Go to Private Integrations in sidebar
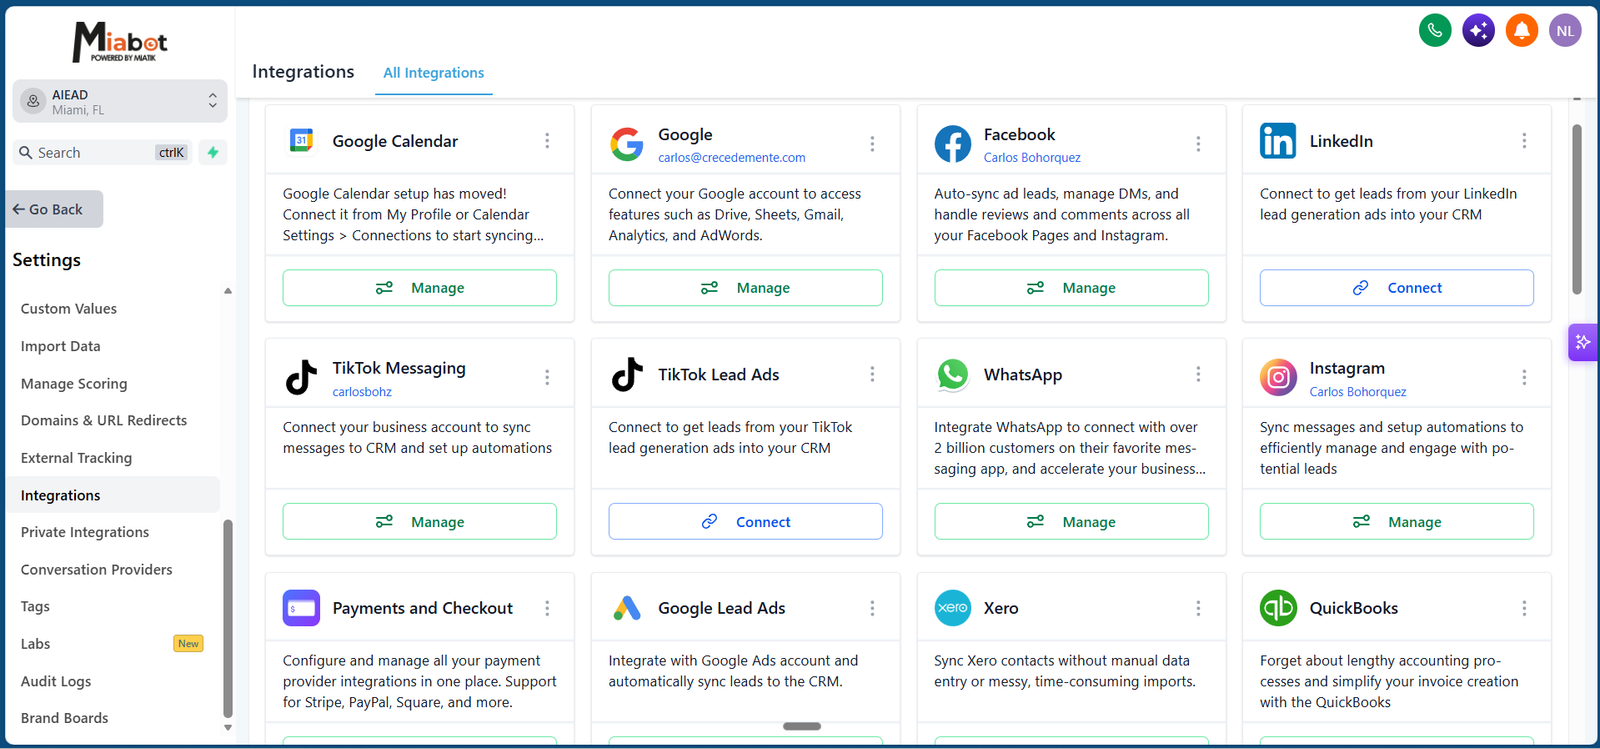1600x749 pixels. [85, 532]
